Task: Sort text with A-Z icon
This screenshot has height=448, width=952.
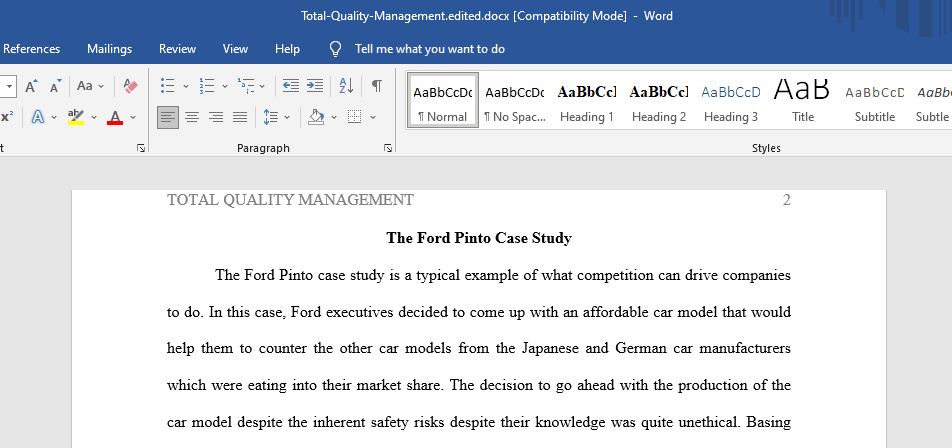Action: pyautogui.click(x=346, y=86)
